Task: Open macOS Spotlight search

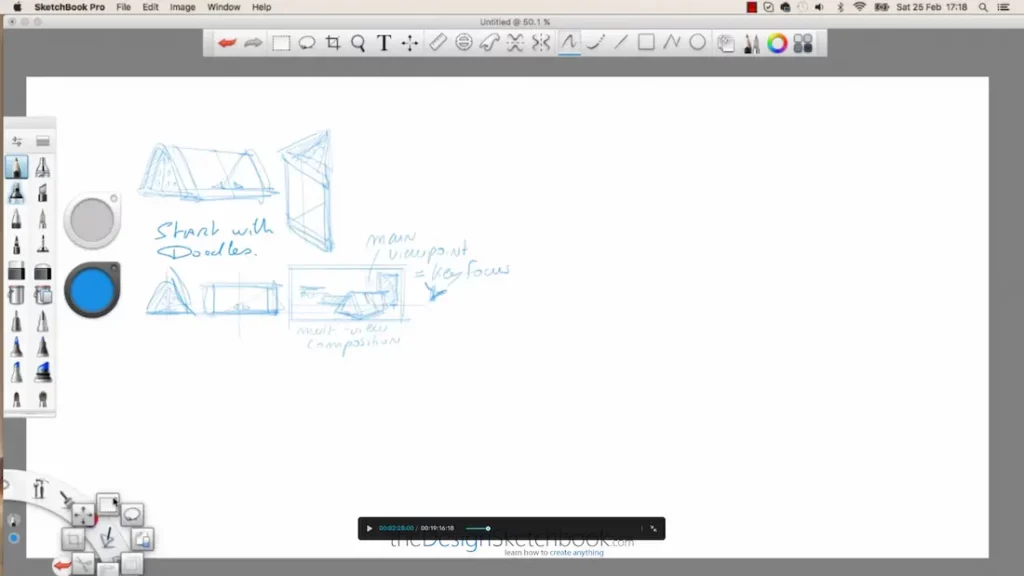Action: pos(984,7)
